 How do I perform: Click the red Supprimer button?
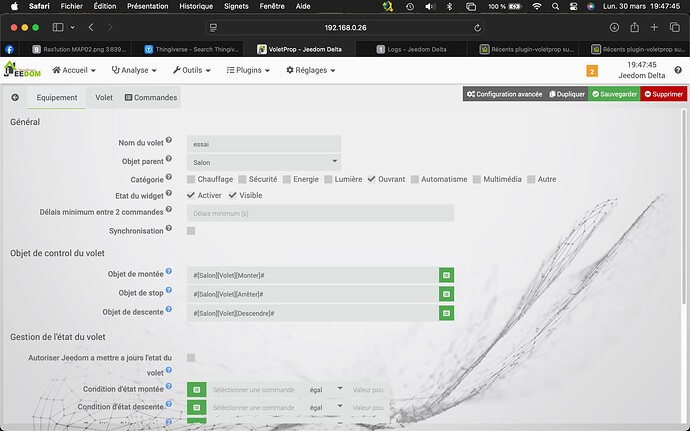(x=664, y=94)
